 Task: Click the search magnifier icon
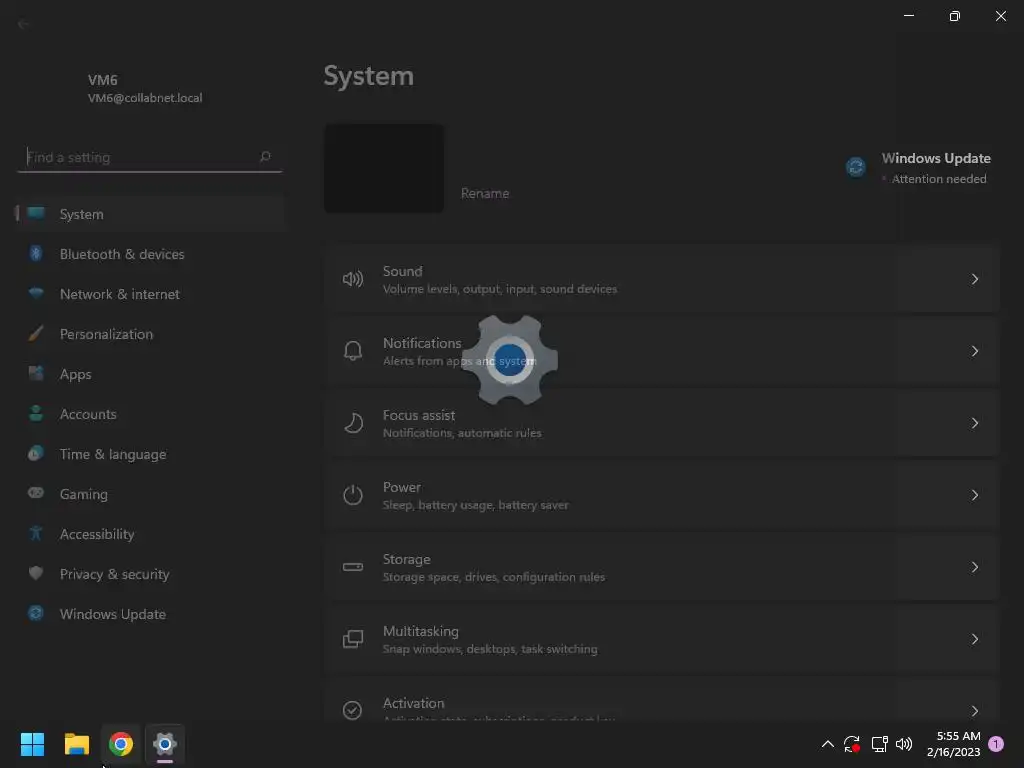pyautogui.click(x=264, y=157)
